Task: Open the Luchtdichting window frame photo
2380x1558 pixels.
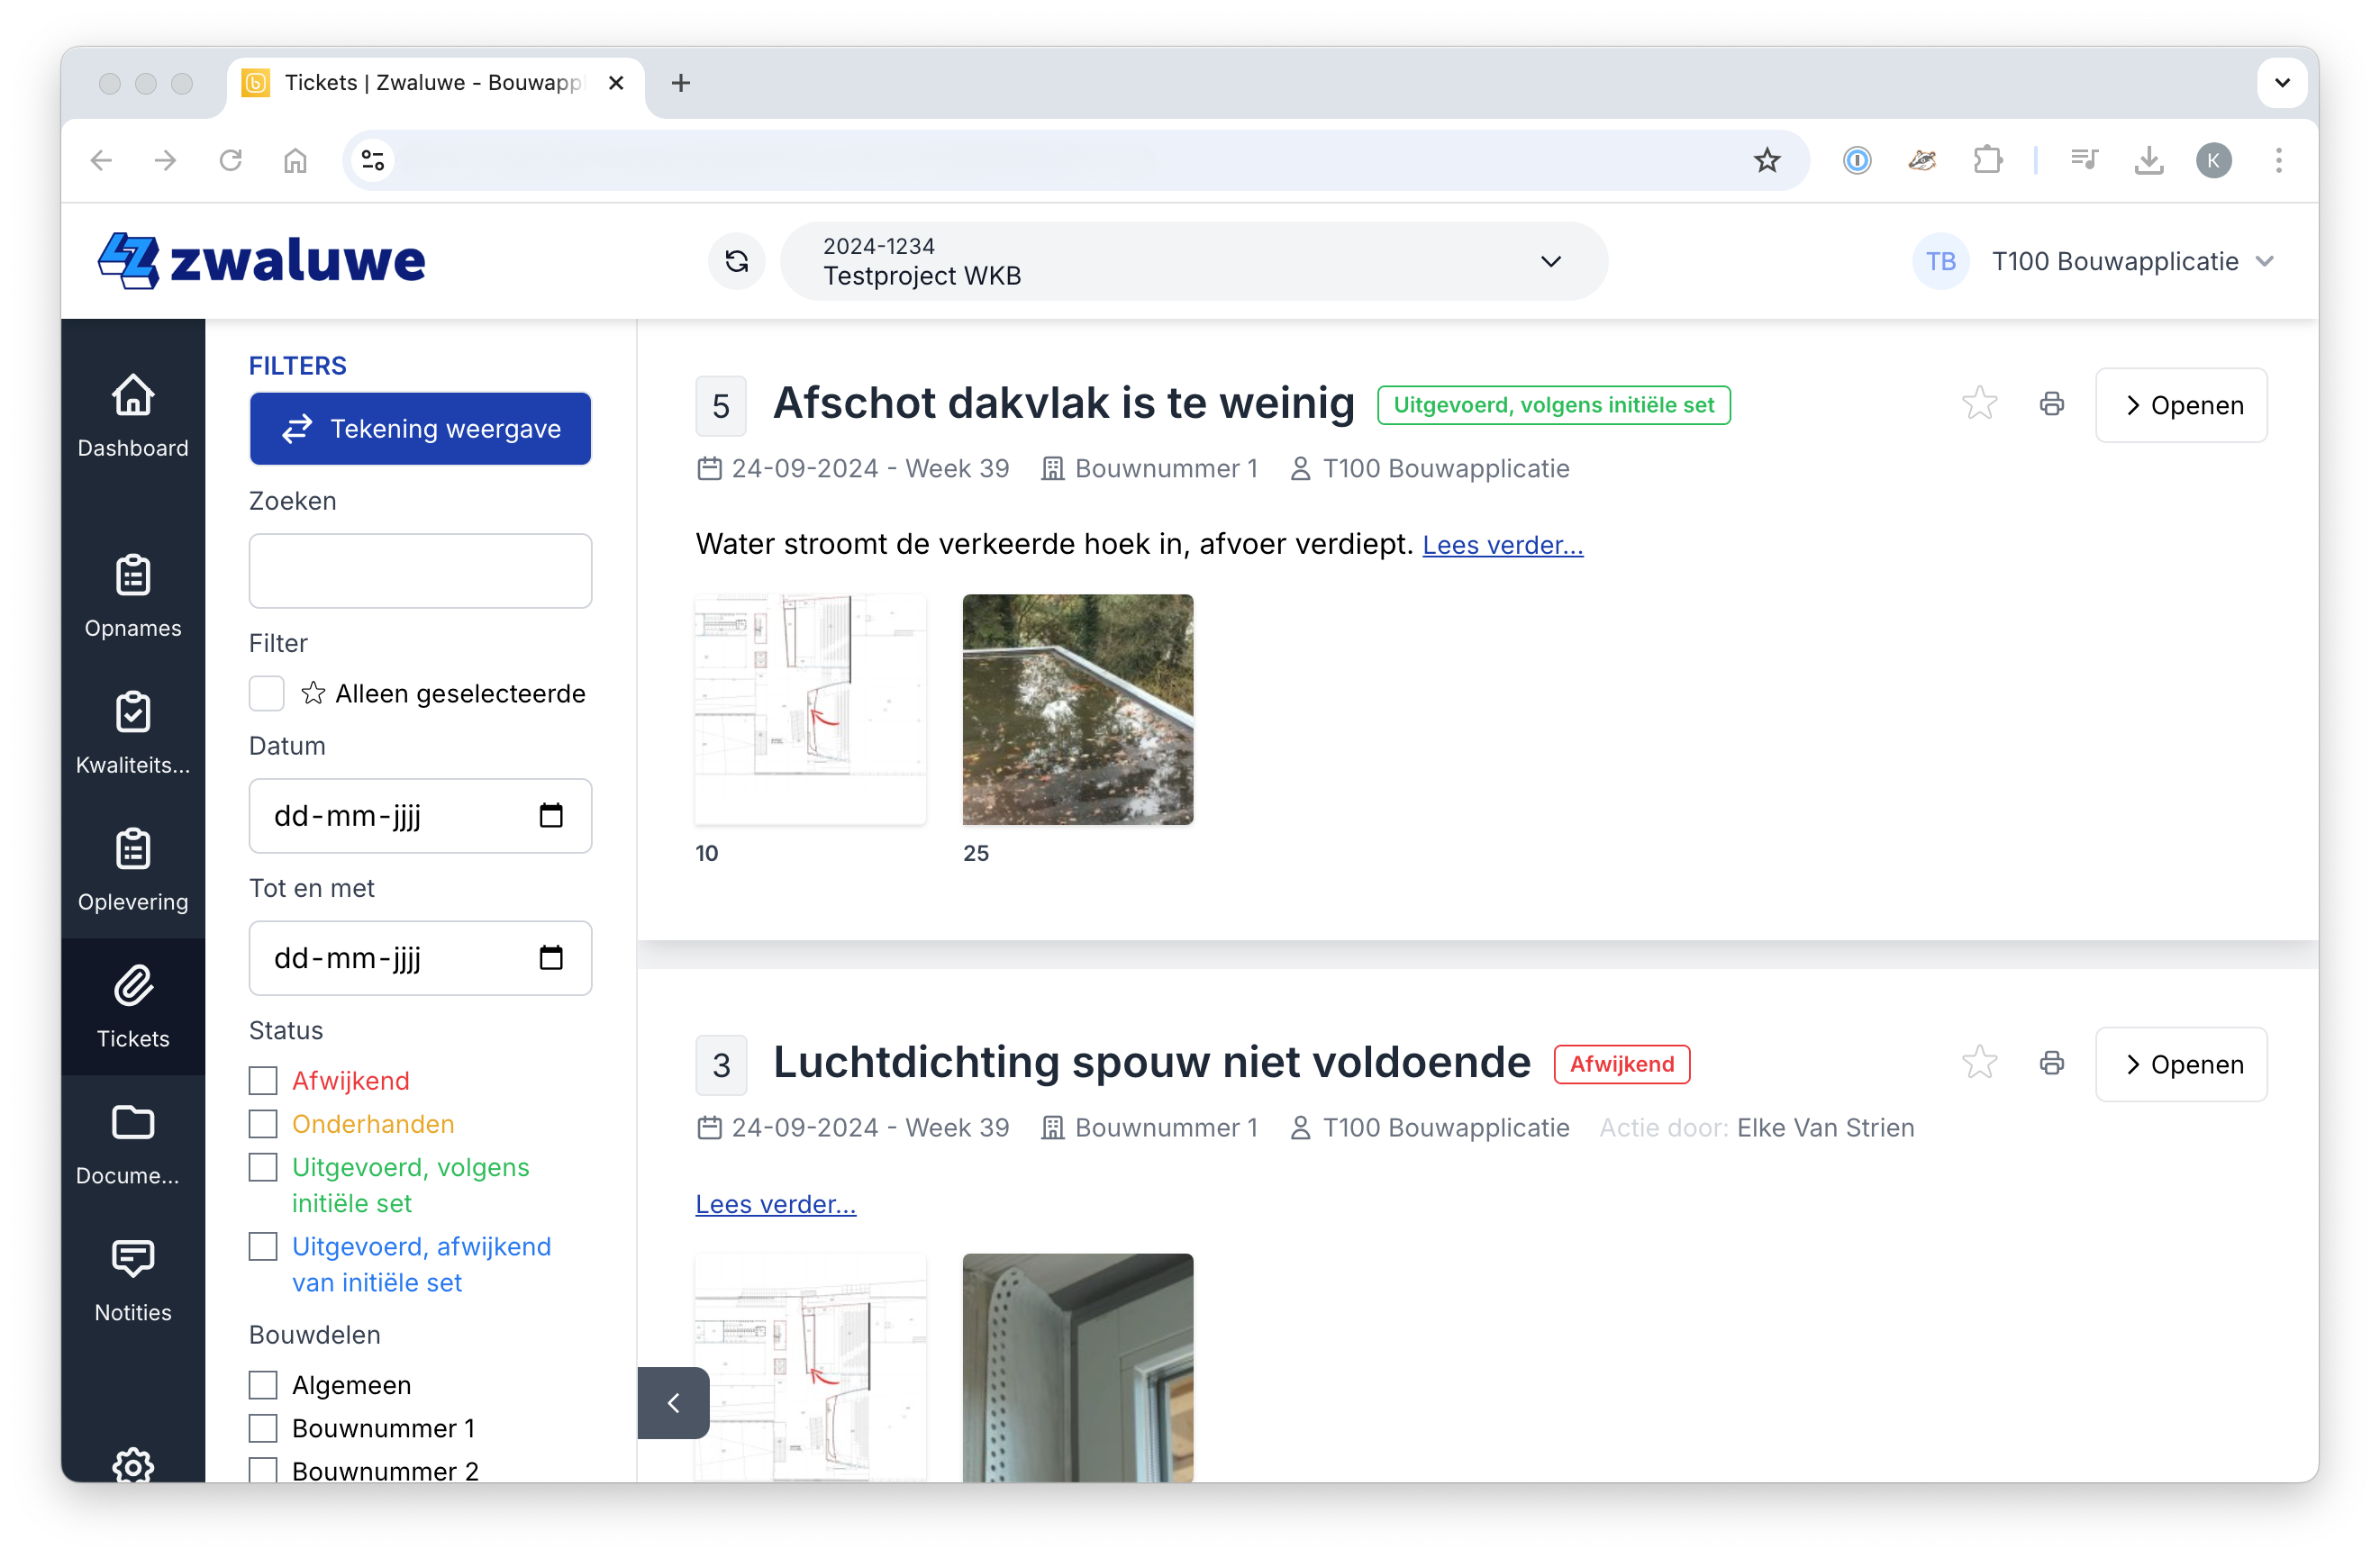Action: tap(1078, 1367)
